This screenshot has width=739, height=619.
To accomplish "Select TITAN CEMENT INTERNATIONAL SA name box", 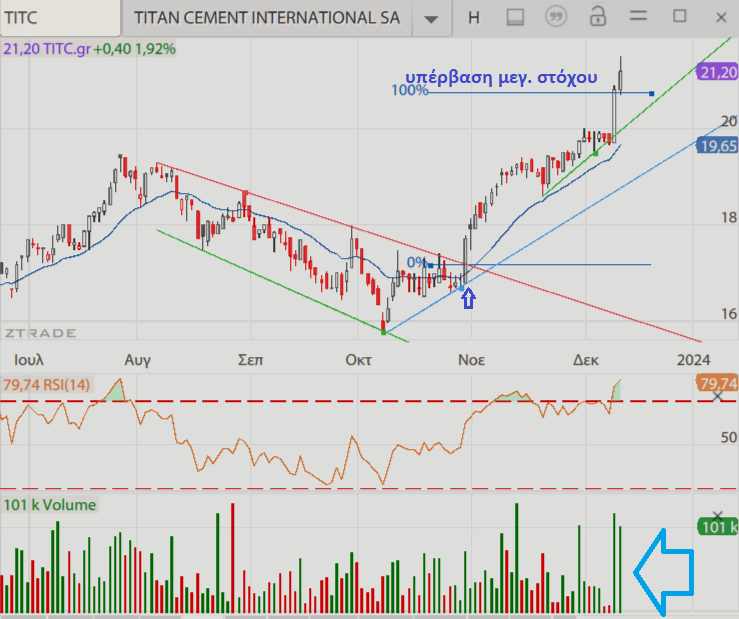I will coord(267,18).
